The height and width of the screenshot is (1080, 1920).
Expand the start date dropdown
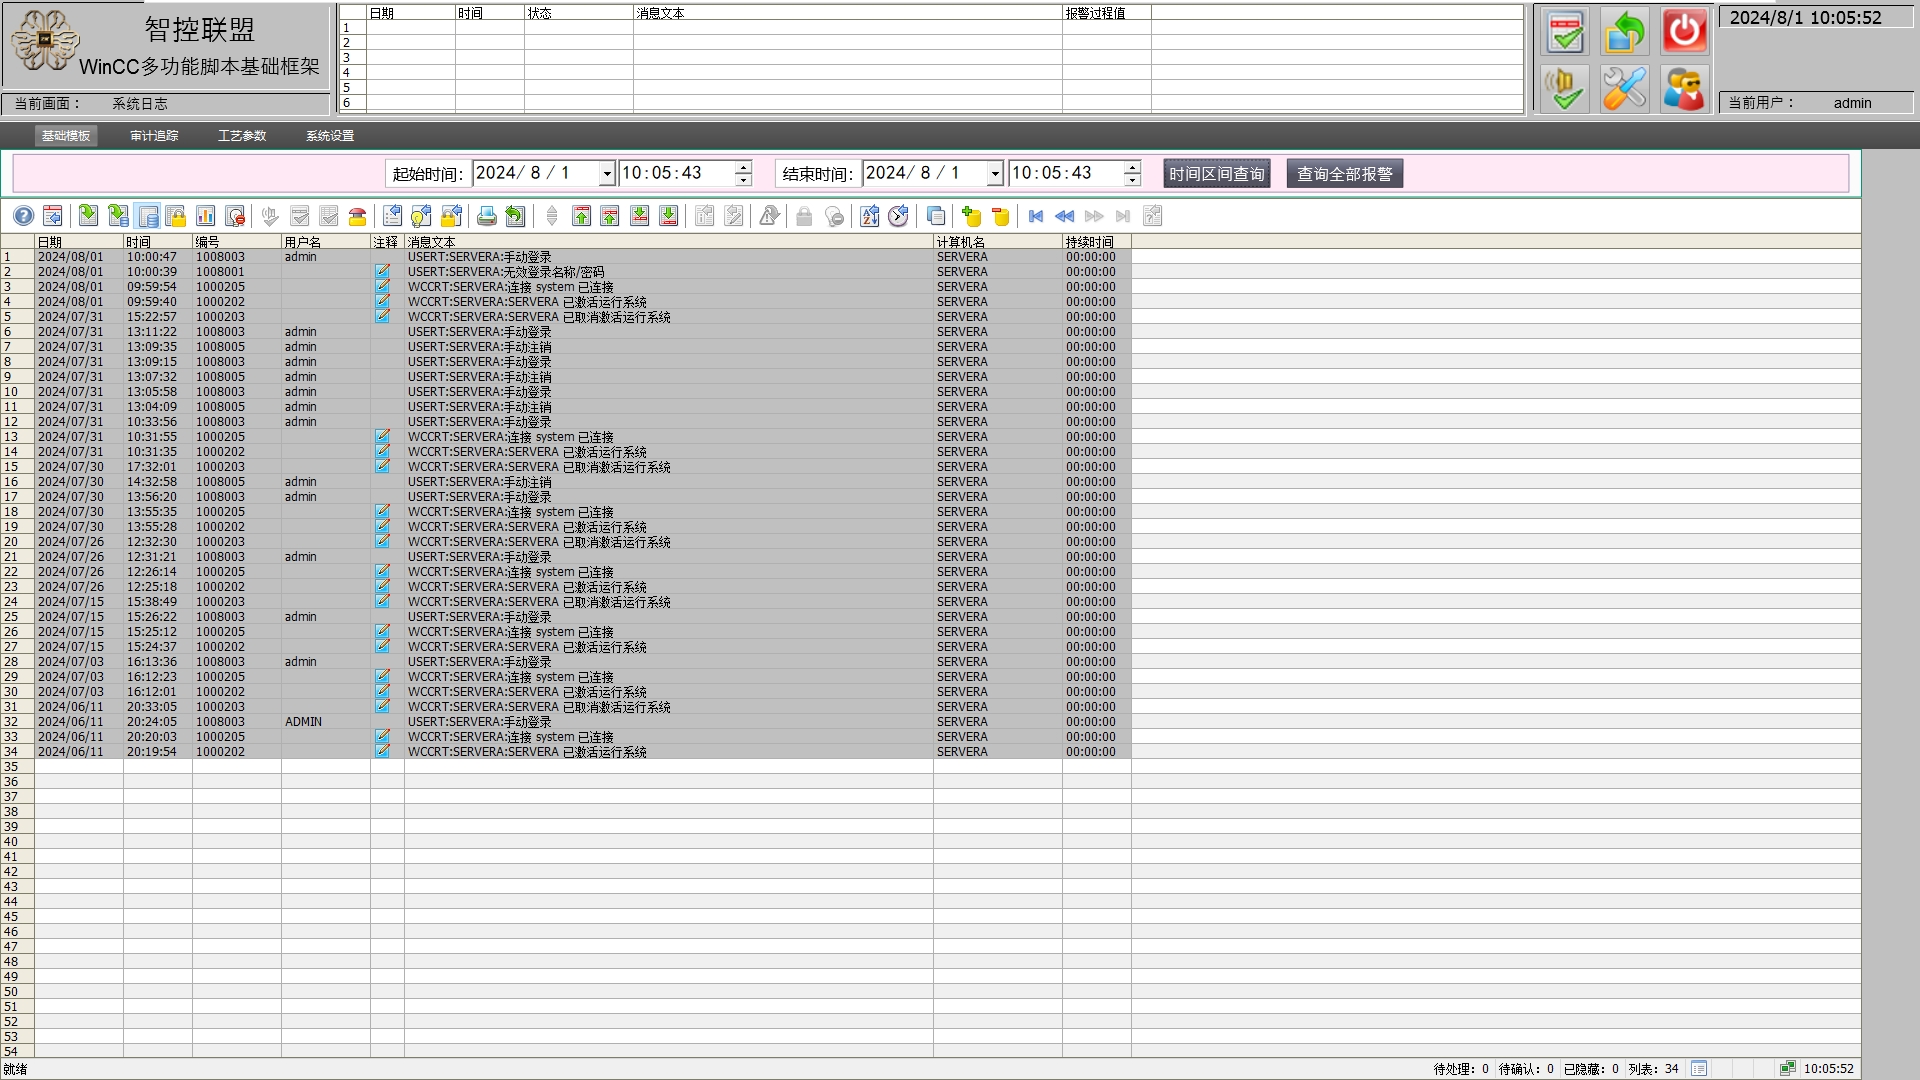click(x=606, y=174)
